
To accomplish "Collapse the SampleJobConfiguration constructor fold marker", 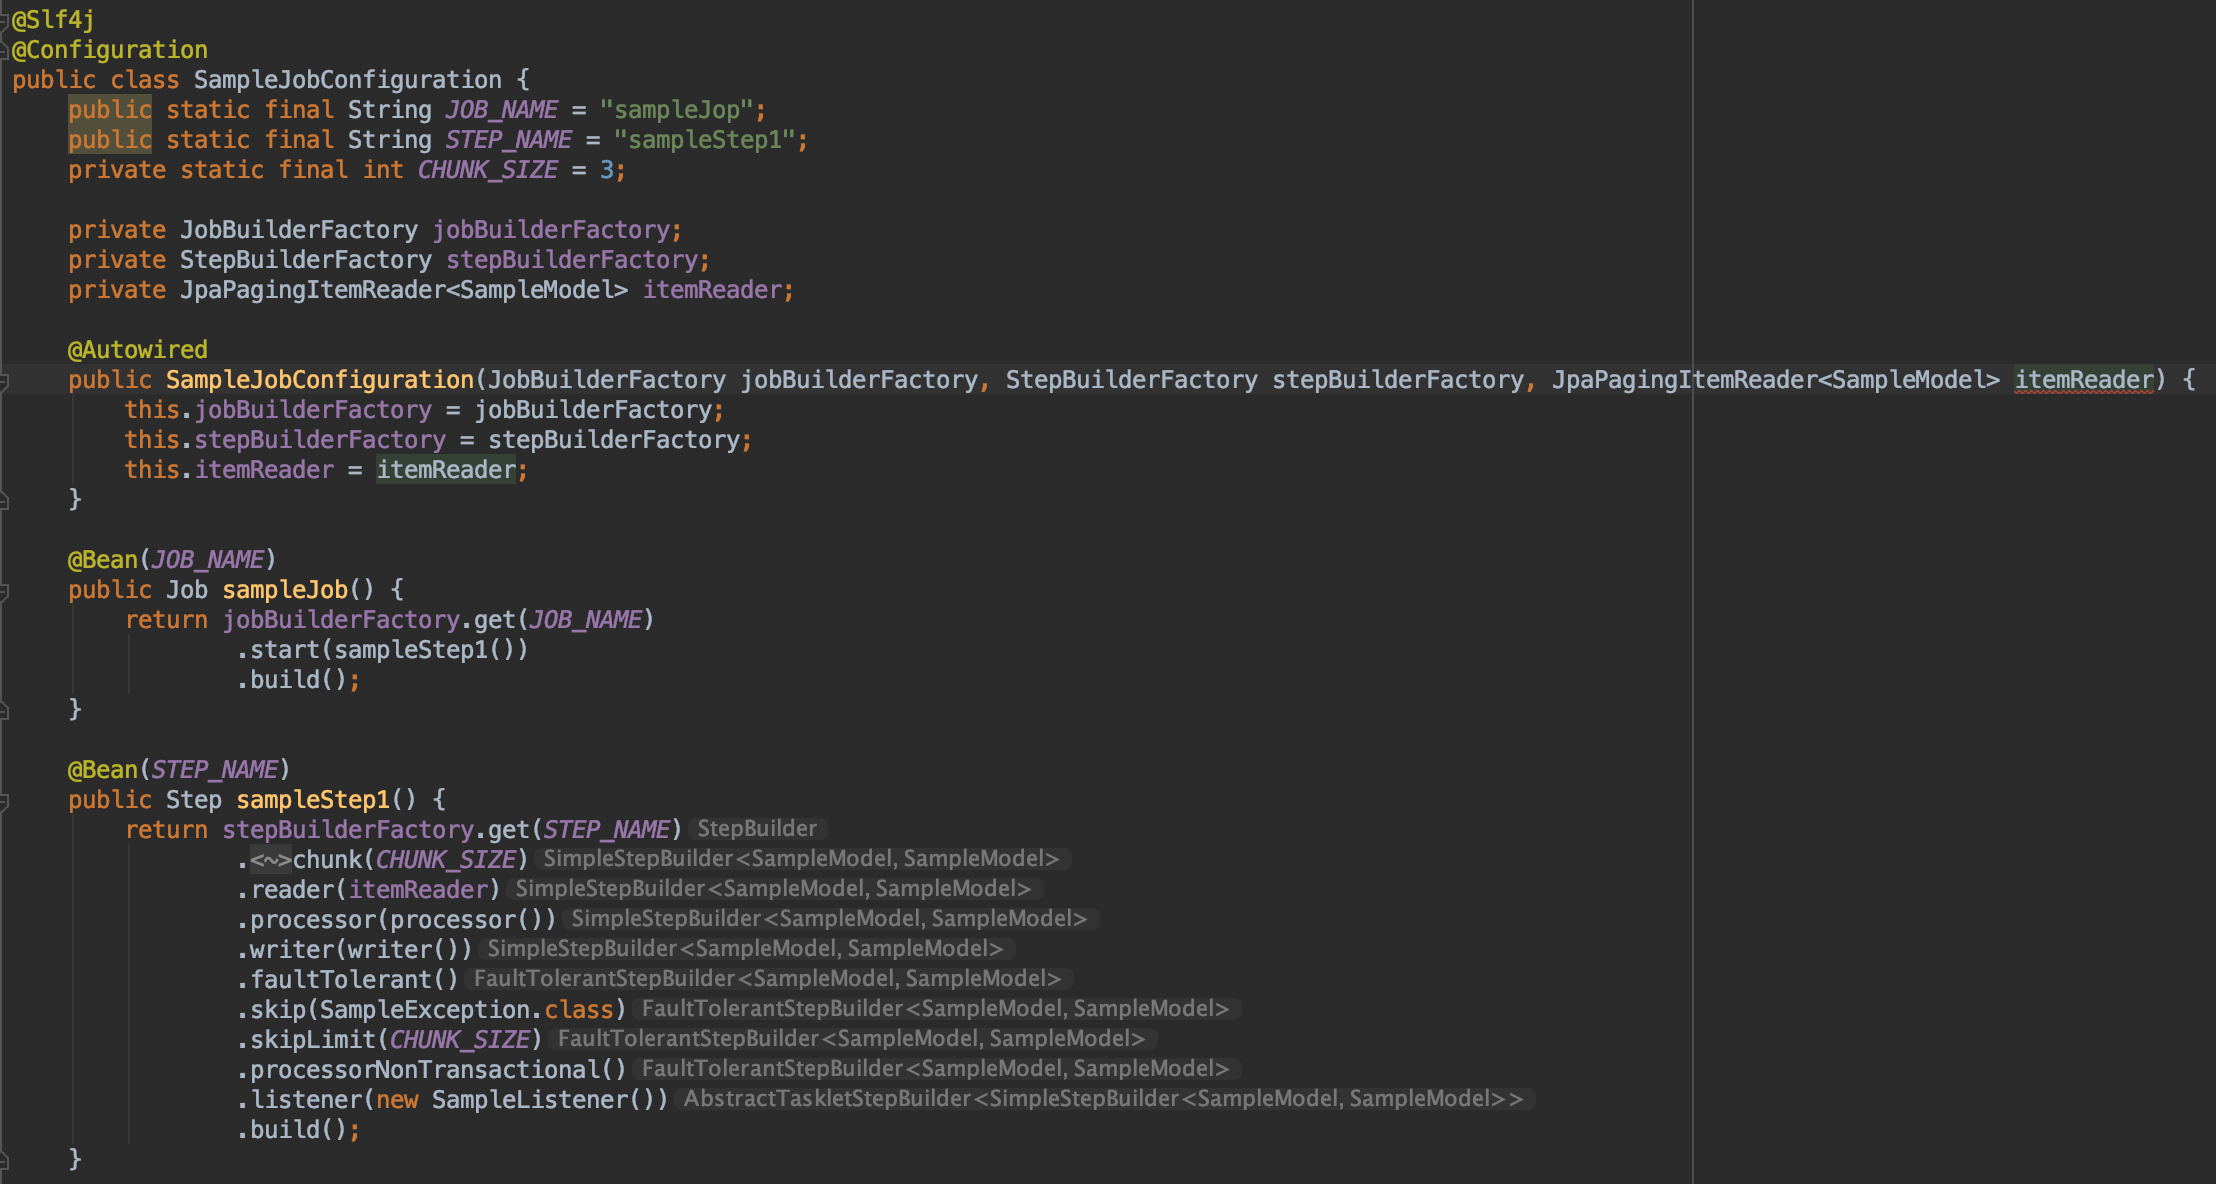I will (4, 381).
